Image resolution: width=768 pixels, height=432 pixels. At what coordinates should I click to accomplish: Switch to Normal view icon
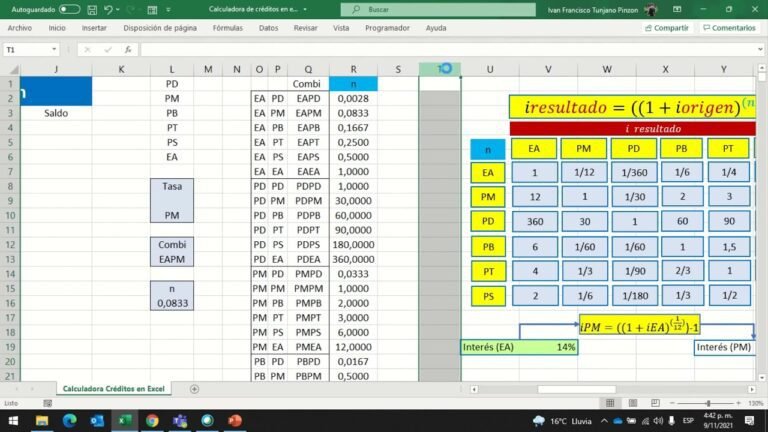pos(610,403)
